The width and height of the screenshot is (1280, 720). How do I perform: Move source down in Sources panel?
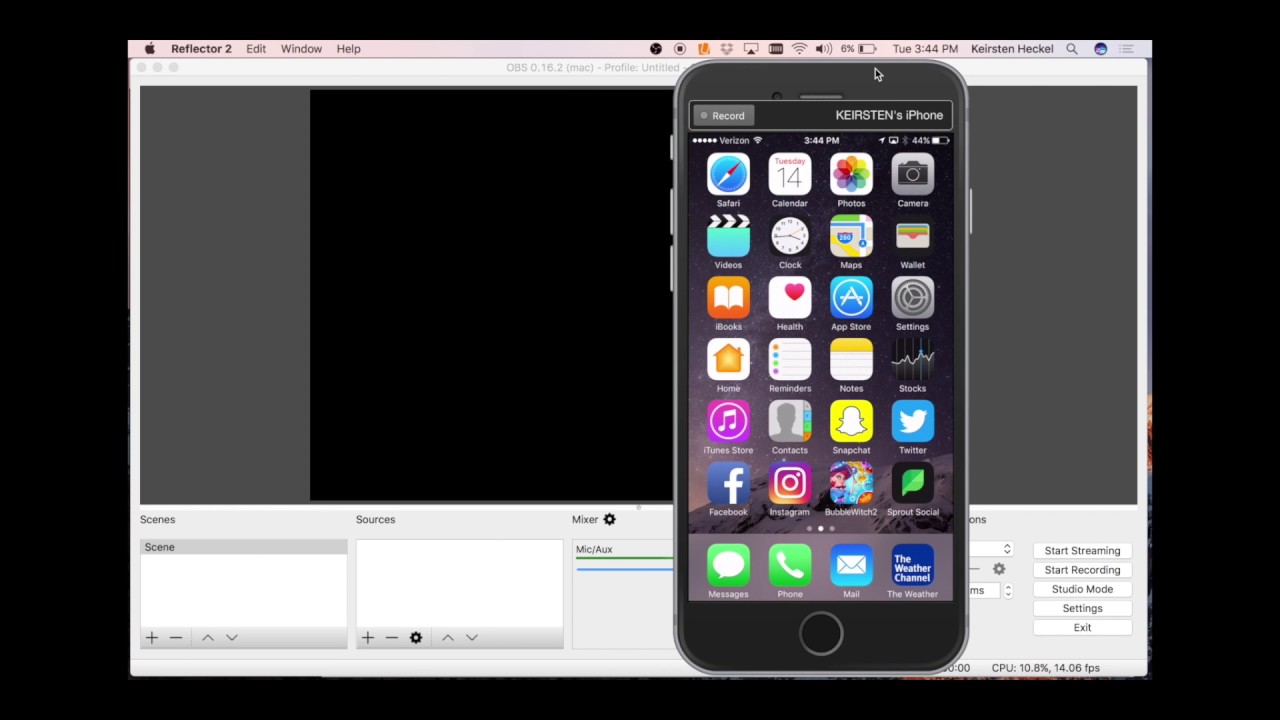click(472, 638)
